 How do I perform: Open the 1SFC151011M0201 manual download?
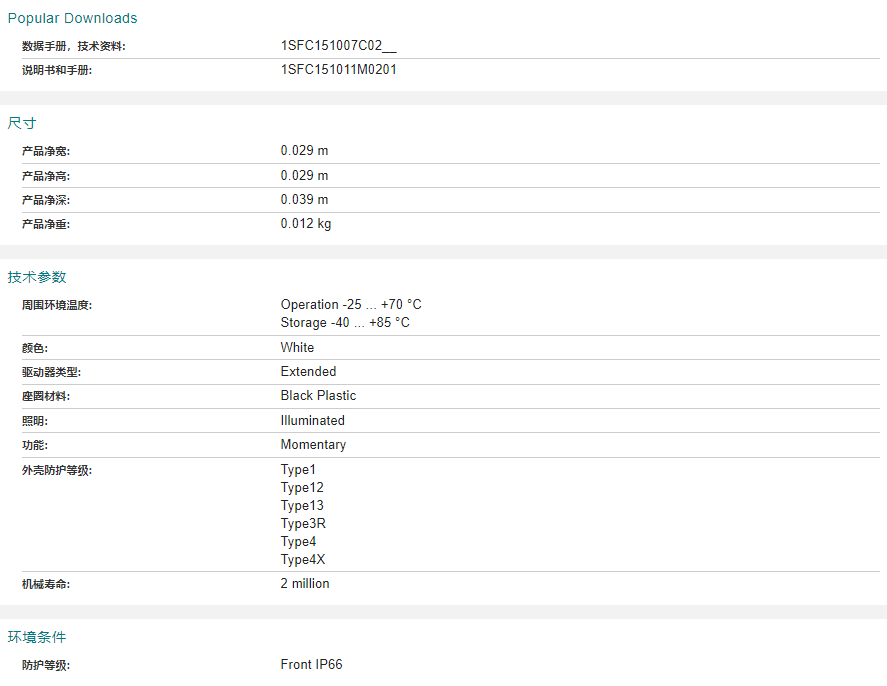338,70
